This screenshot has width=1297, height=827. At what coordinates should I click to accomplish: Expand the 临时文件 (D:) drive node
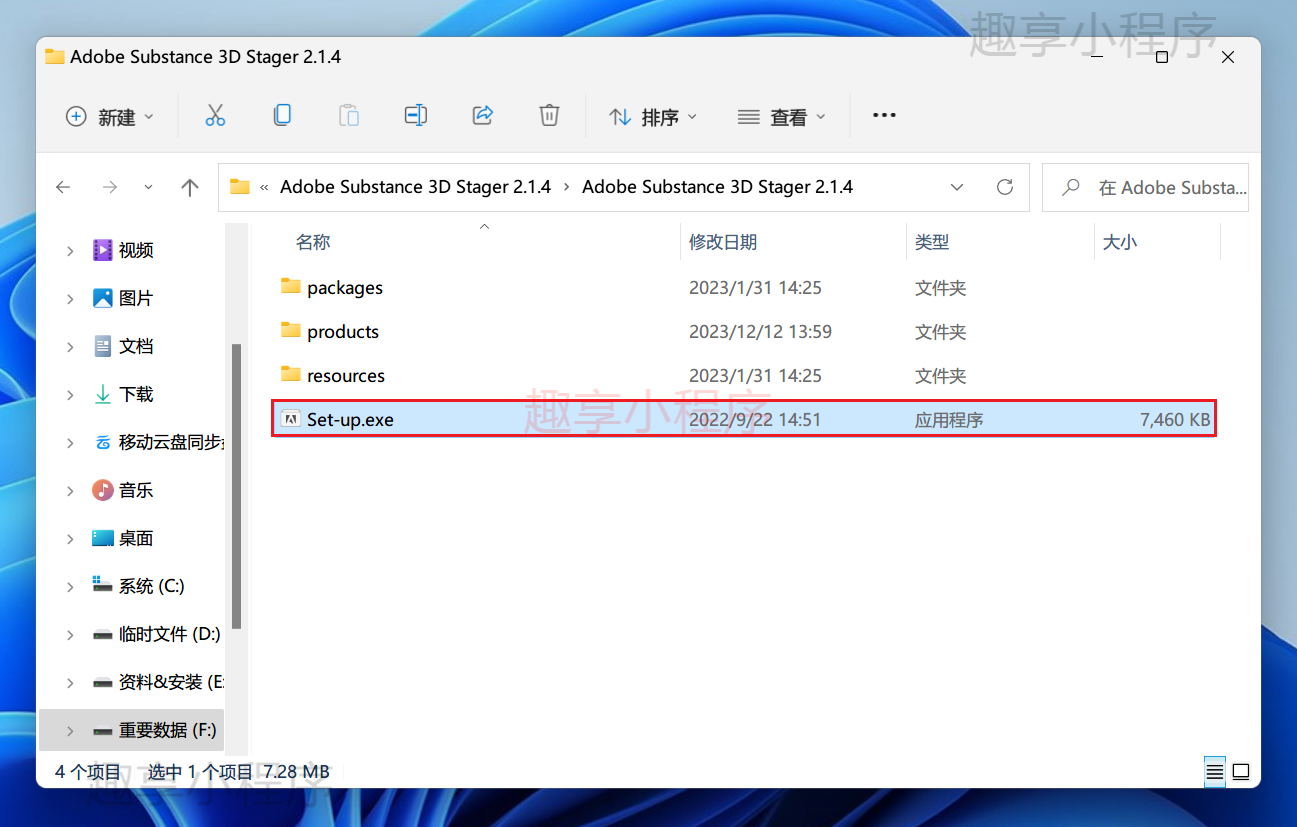point(70,635)
